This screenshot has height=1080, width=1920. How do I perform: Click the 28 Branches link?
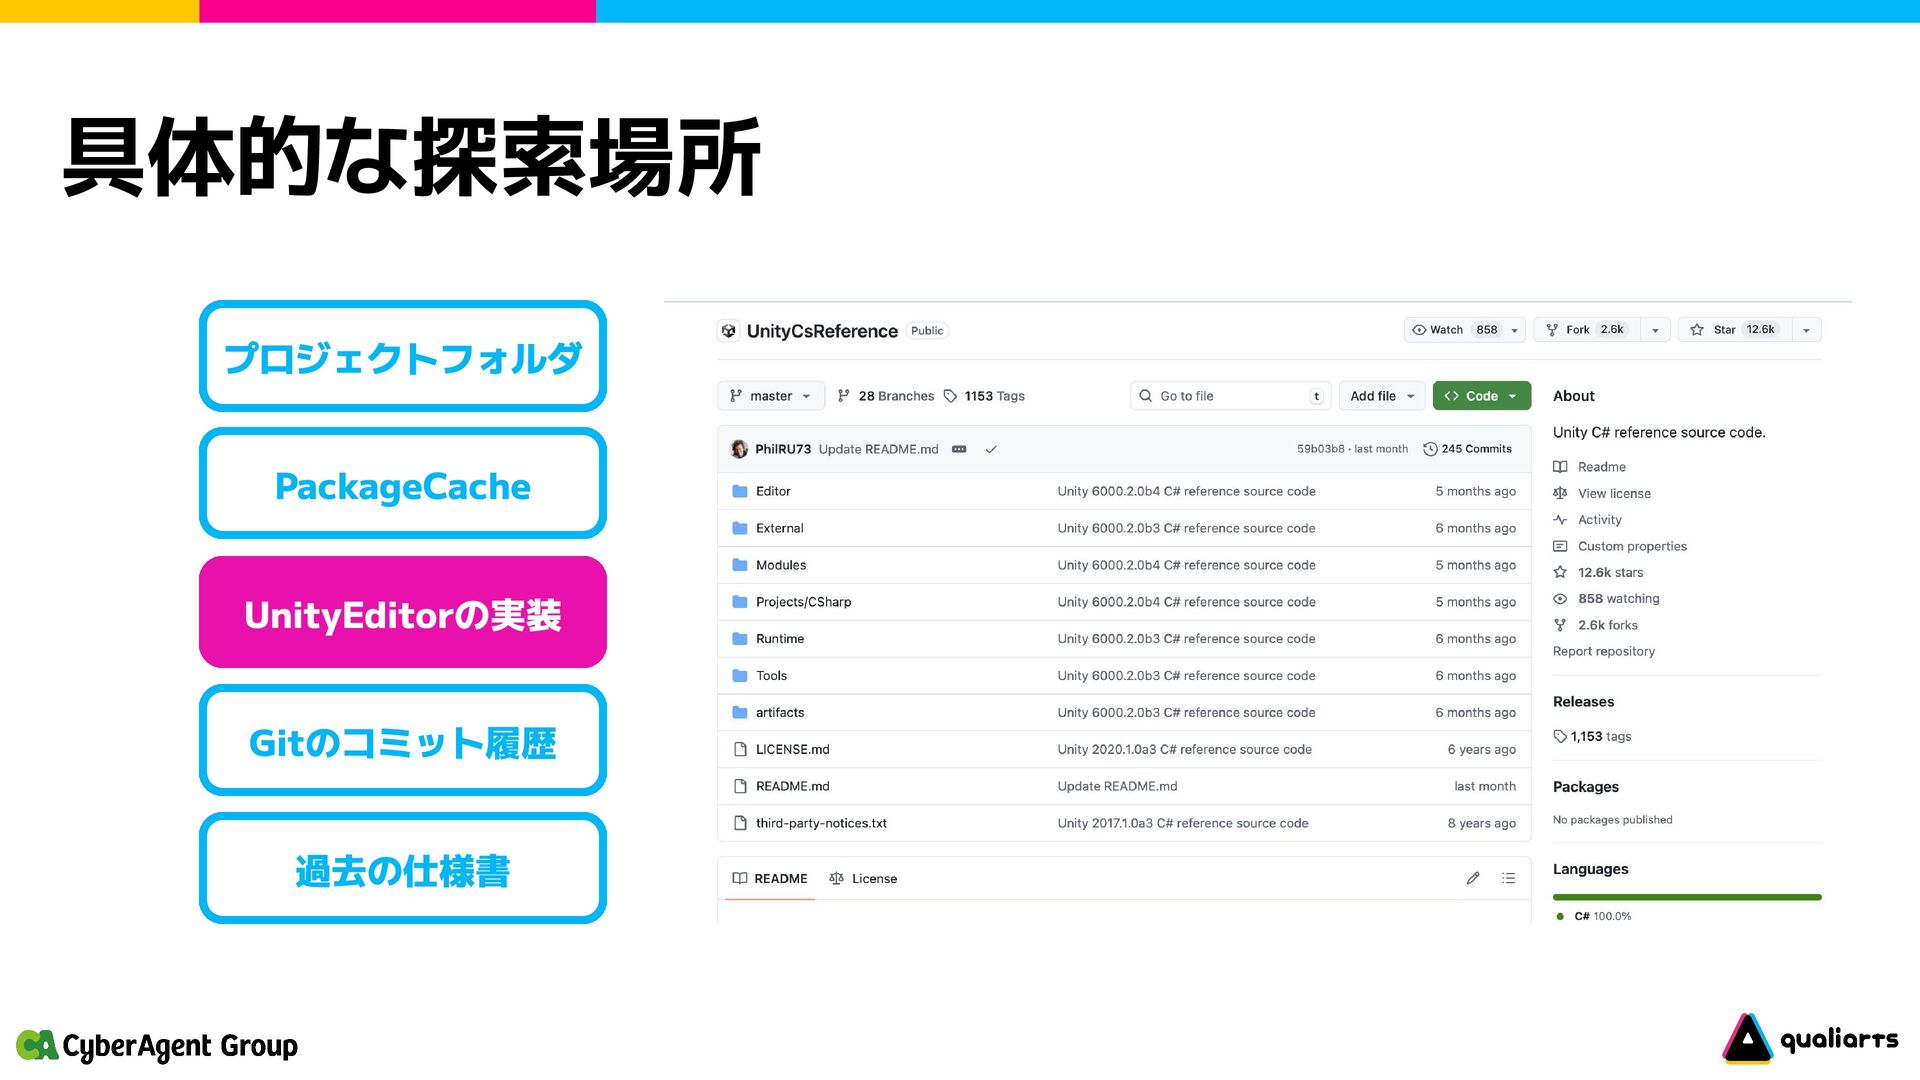pyautogui.click(x=895, y=396)
